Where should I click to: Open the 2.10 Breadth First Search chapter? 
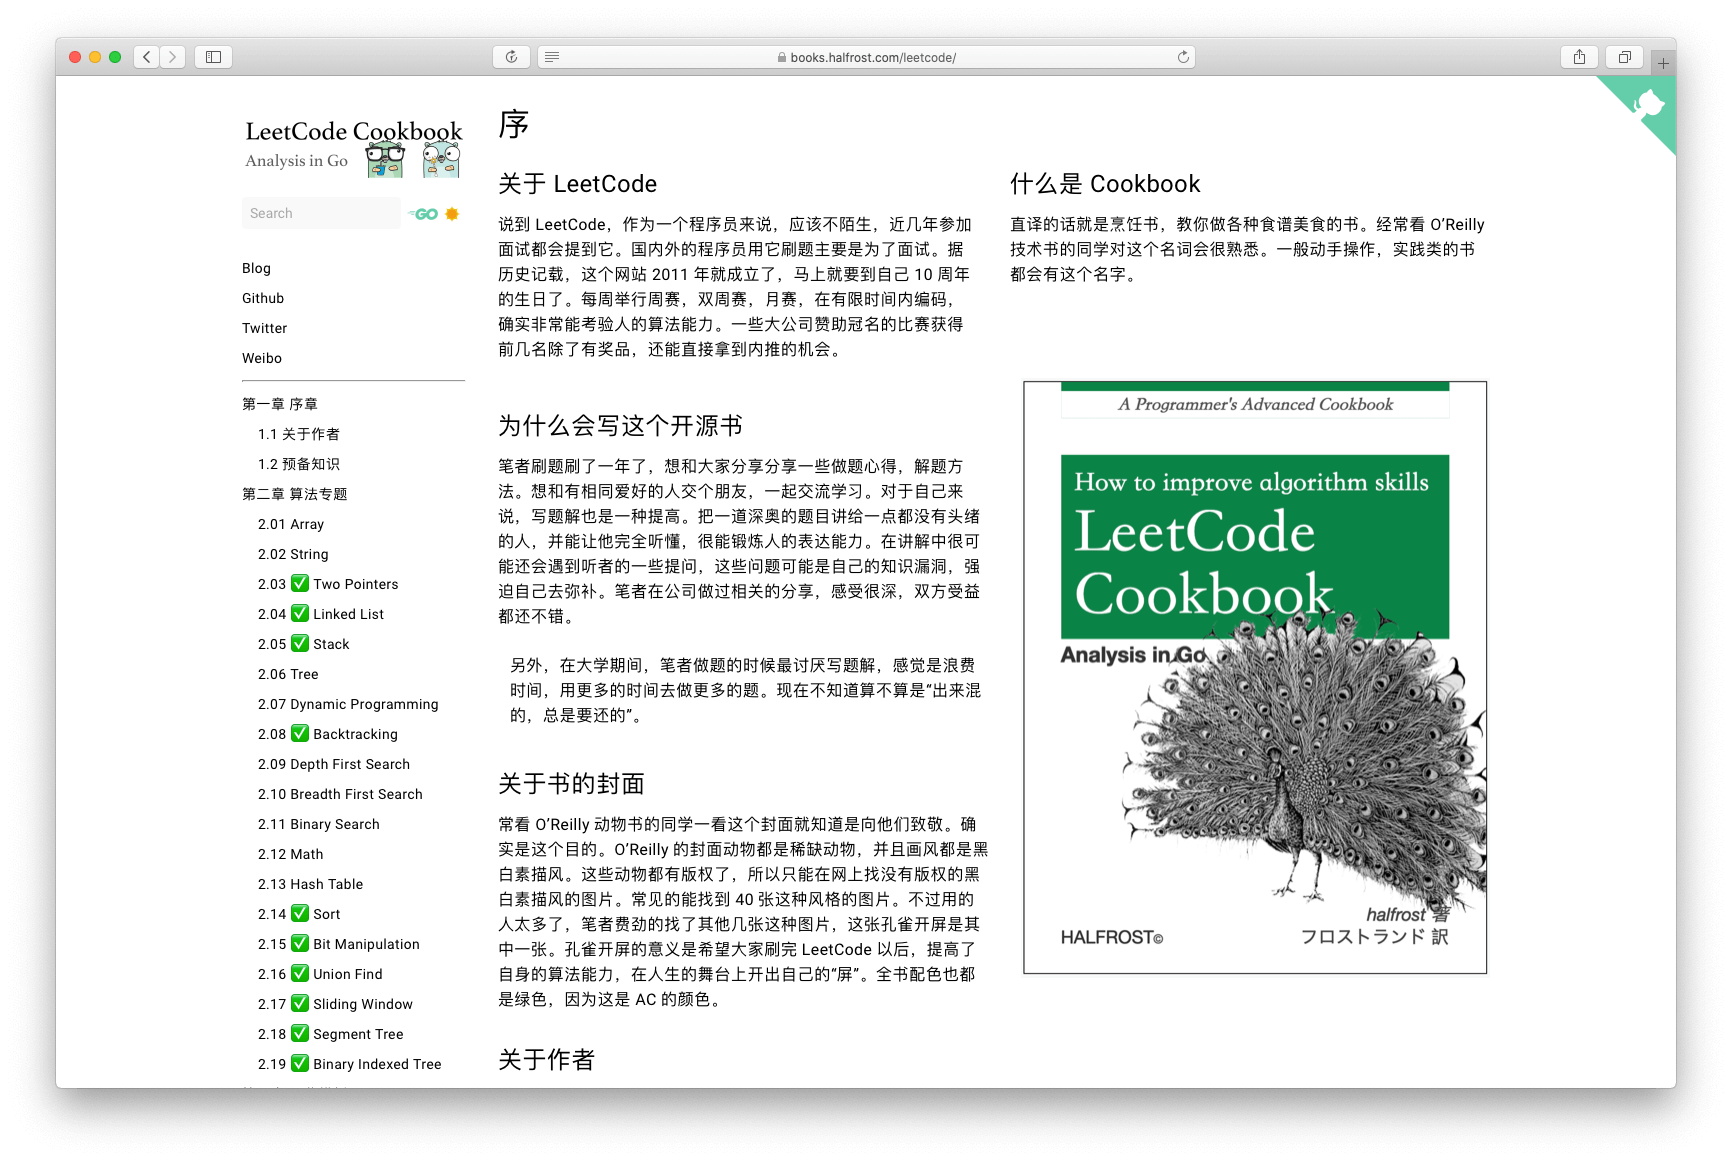tap(340, 794)
